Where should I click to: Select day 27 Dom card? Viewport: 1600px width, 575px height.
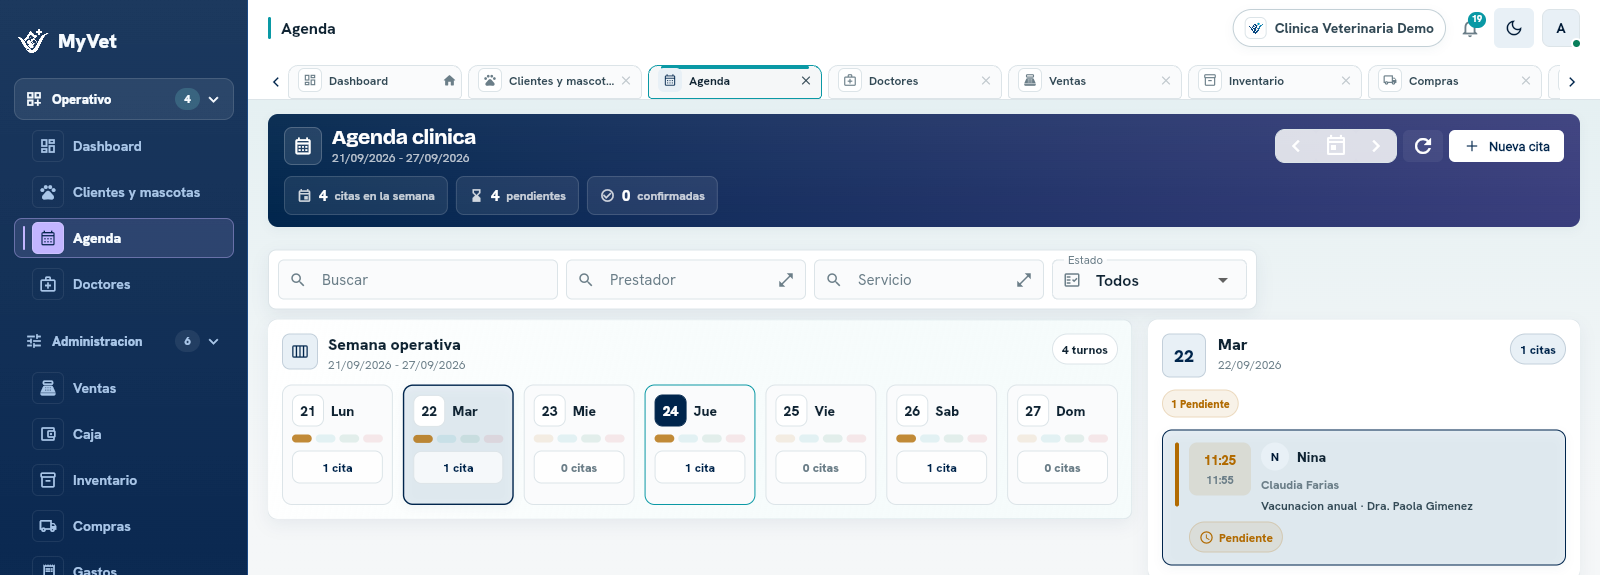click(x=1062, y=445)
